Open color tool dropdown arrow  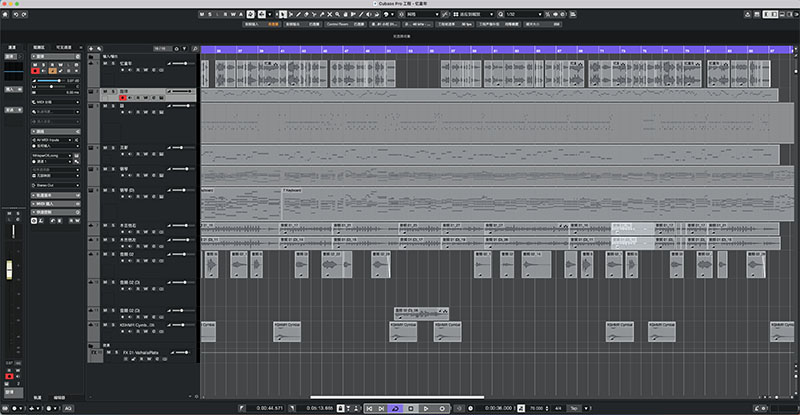click(x=392, y=14)
